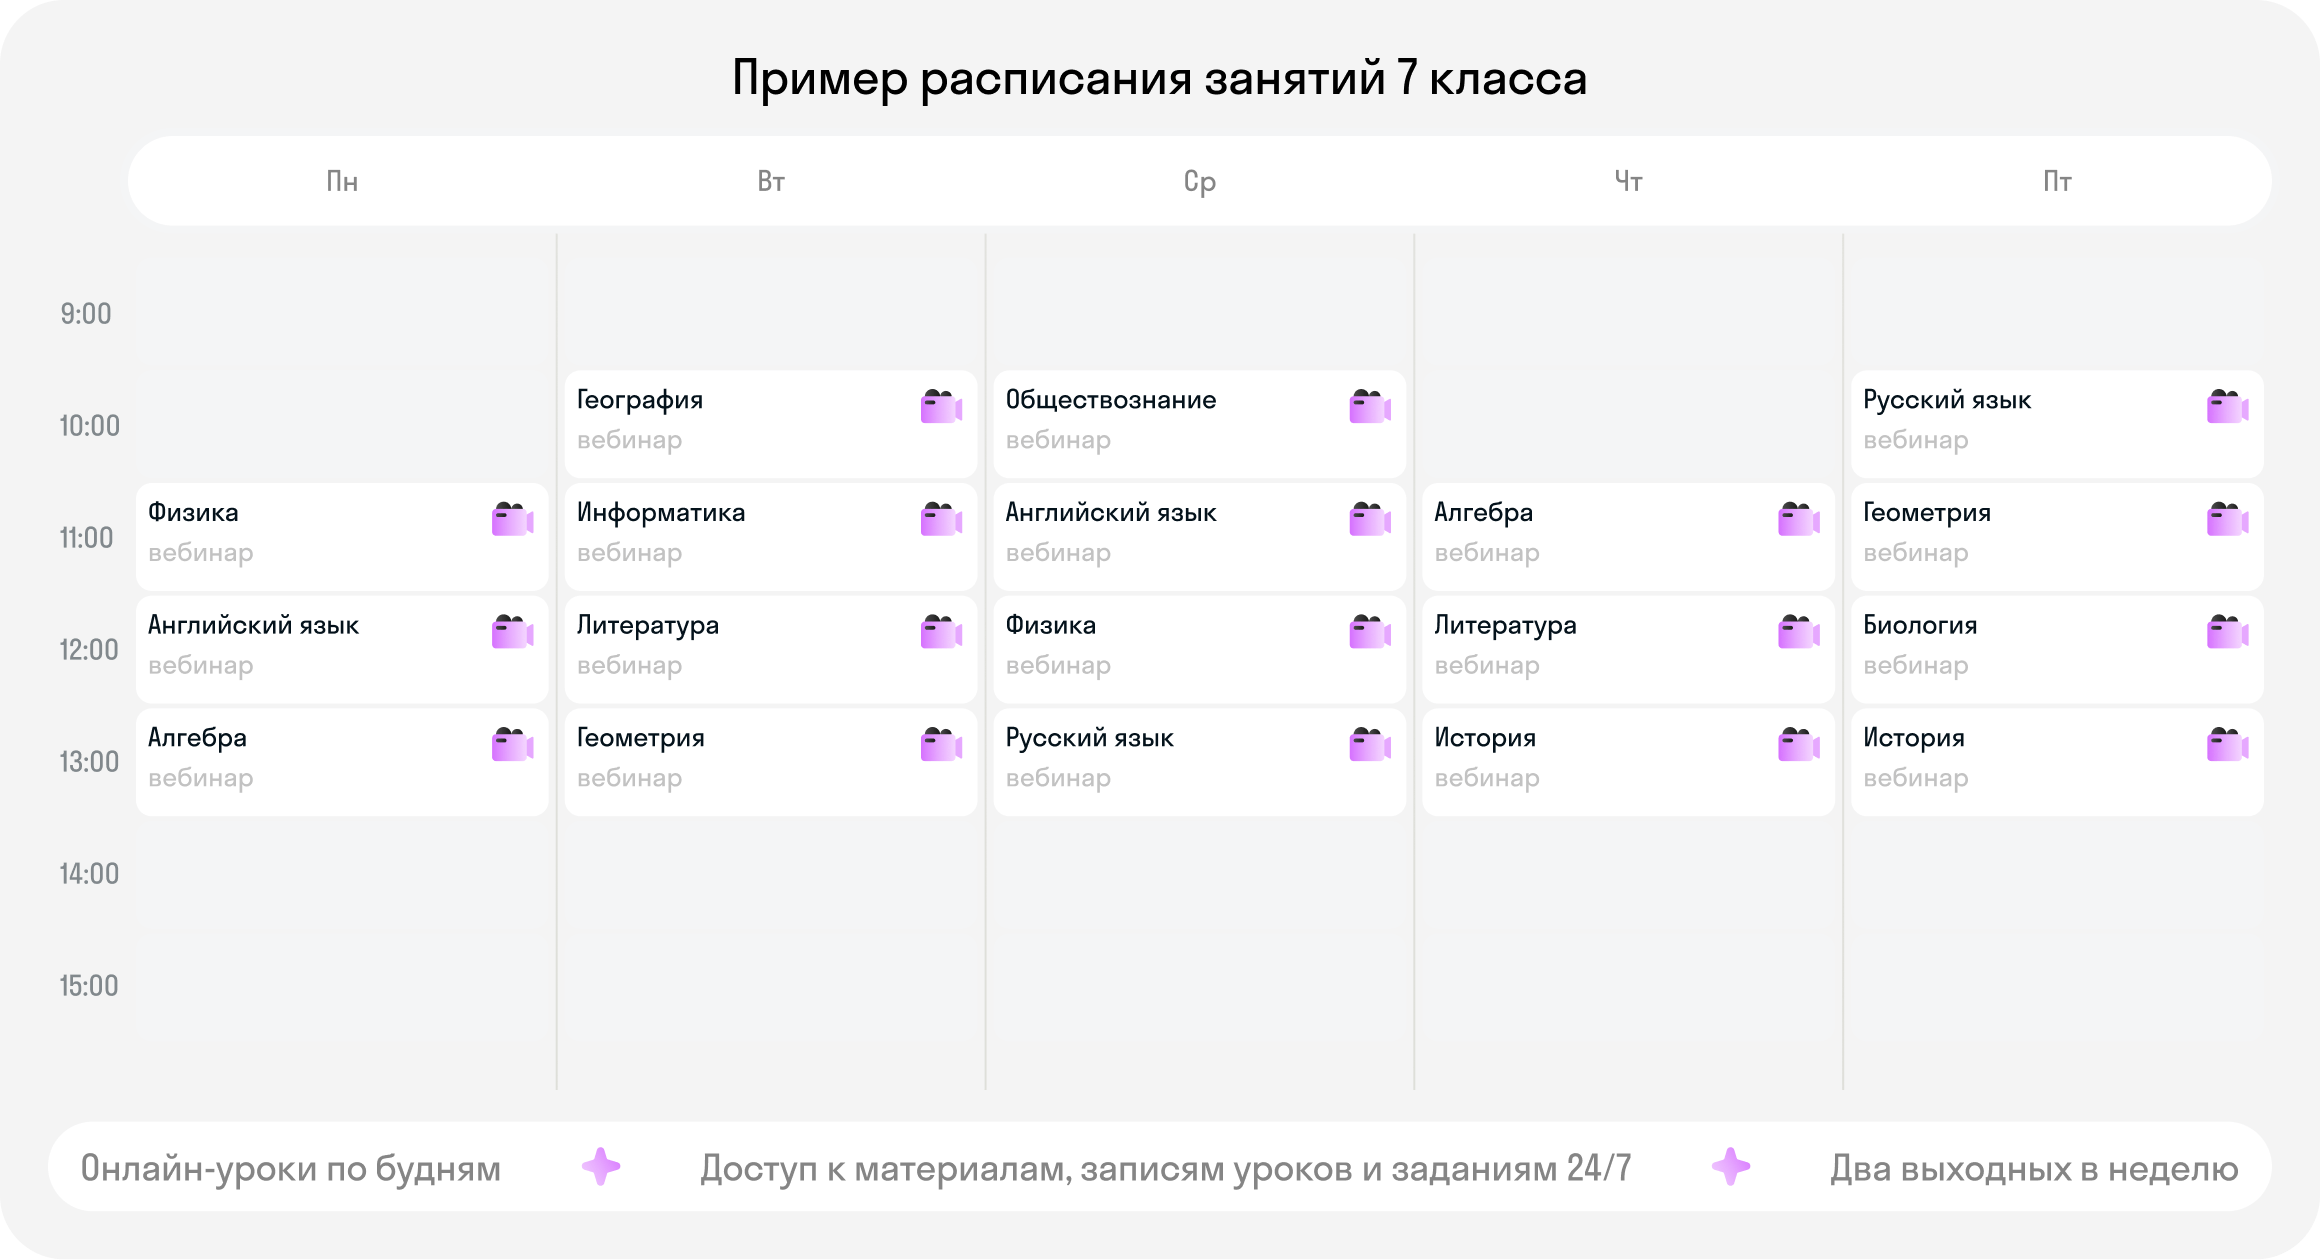
Task: Click the camera icon on Tuesday's География webinar
Action: click(941, 407)
